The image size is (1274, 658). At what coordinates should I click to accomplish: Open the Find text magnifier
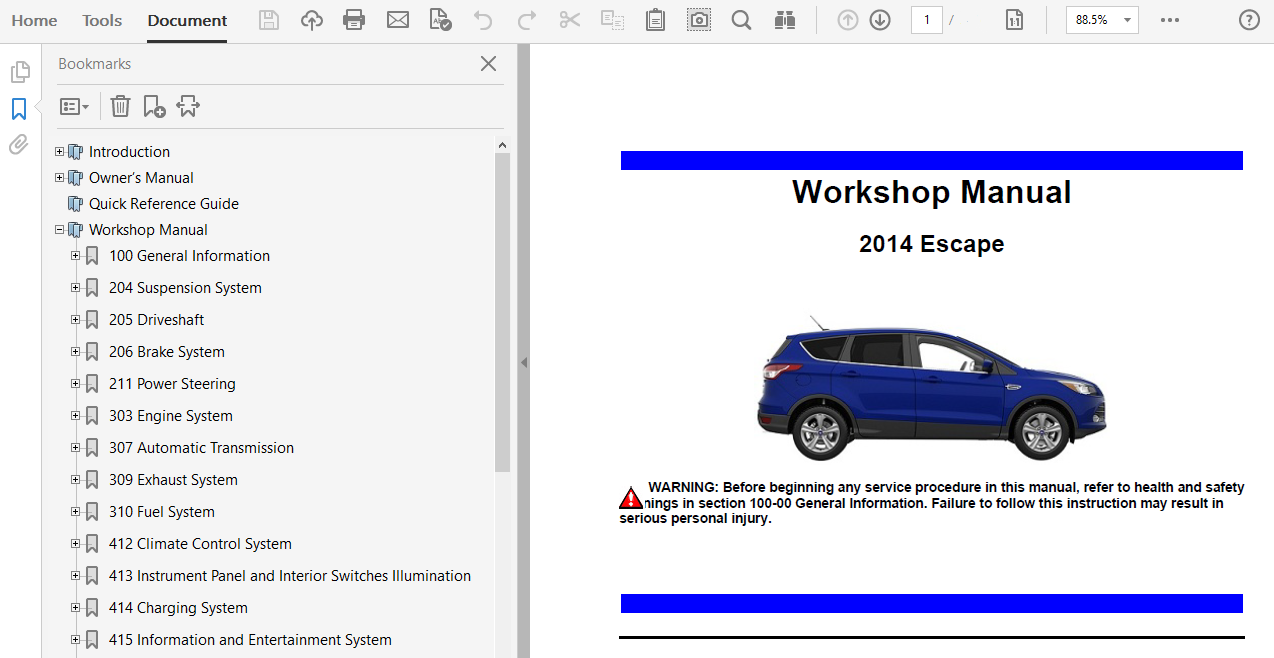[741, 20]
